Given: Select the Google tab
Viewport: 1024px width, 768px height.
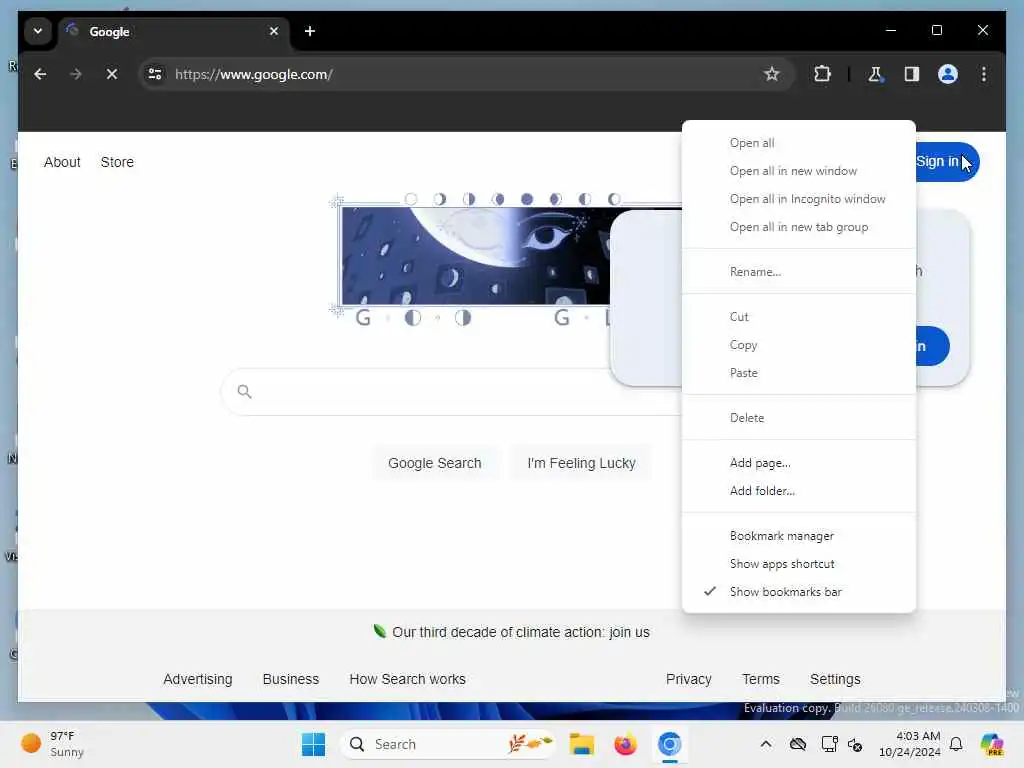Looking at the screenshot, I should pos(173,31).
